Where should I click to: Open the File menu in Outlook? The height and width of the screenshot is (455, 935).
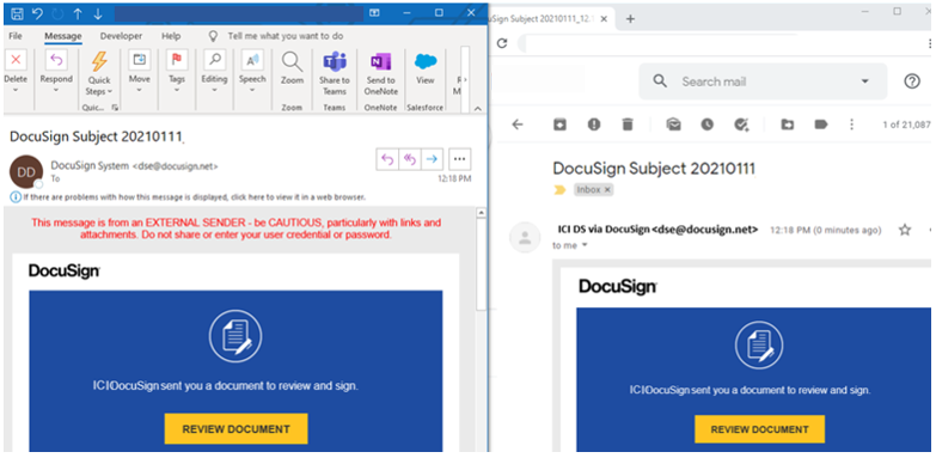(16, 36)
